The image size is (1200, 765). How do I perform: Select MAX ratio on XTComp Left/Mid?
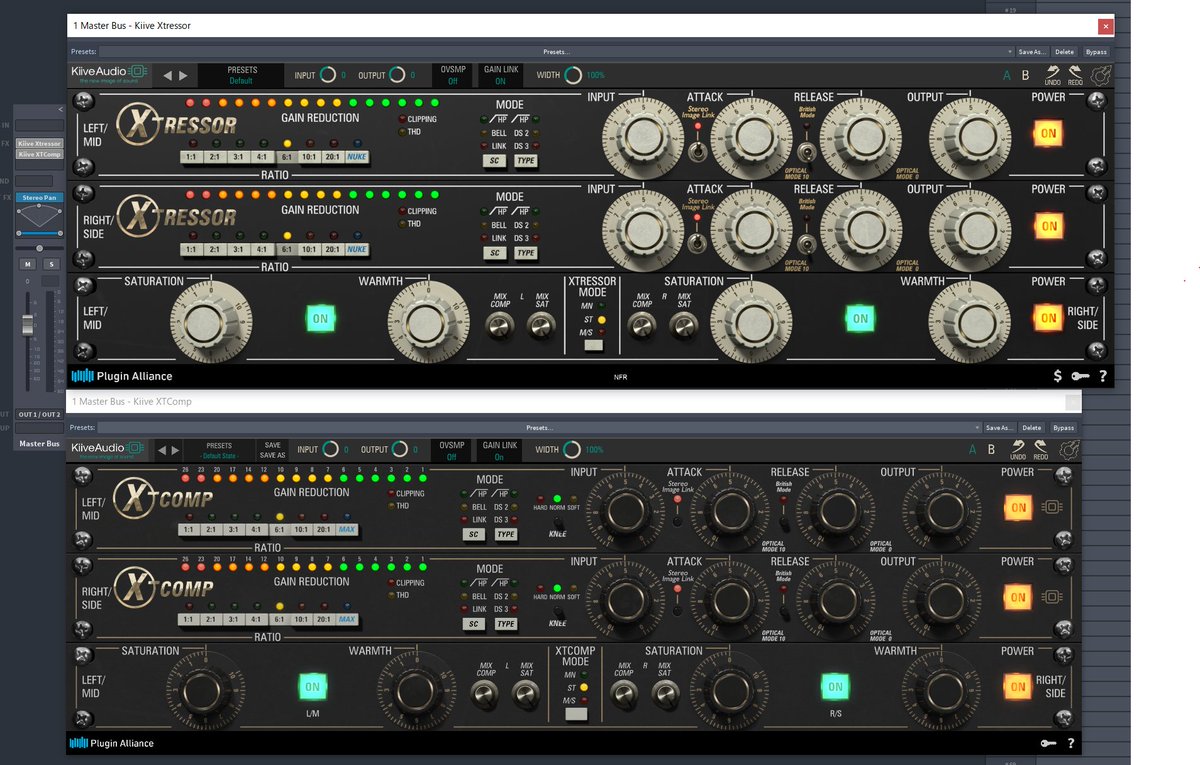pyautogui.click(x=347, y=529)
